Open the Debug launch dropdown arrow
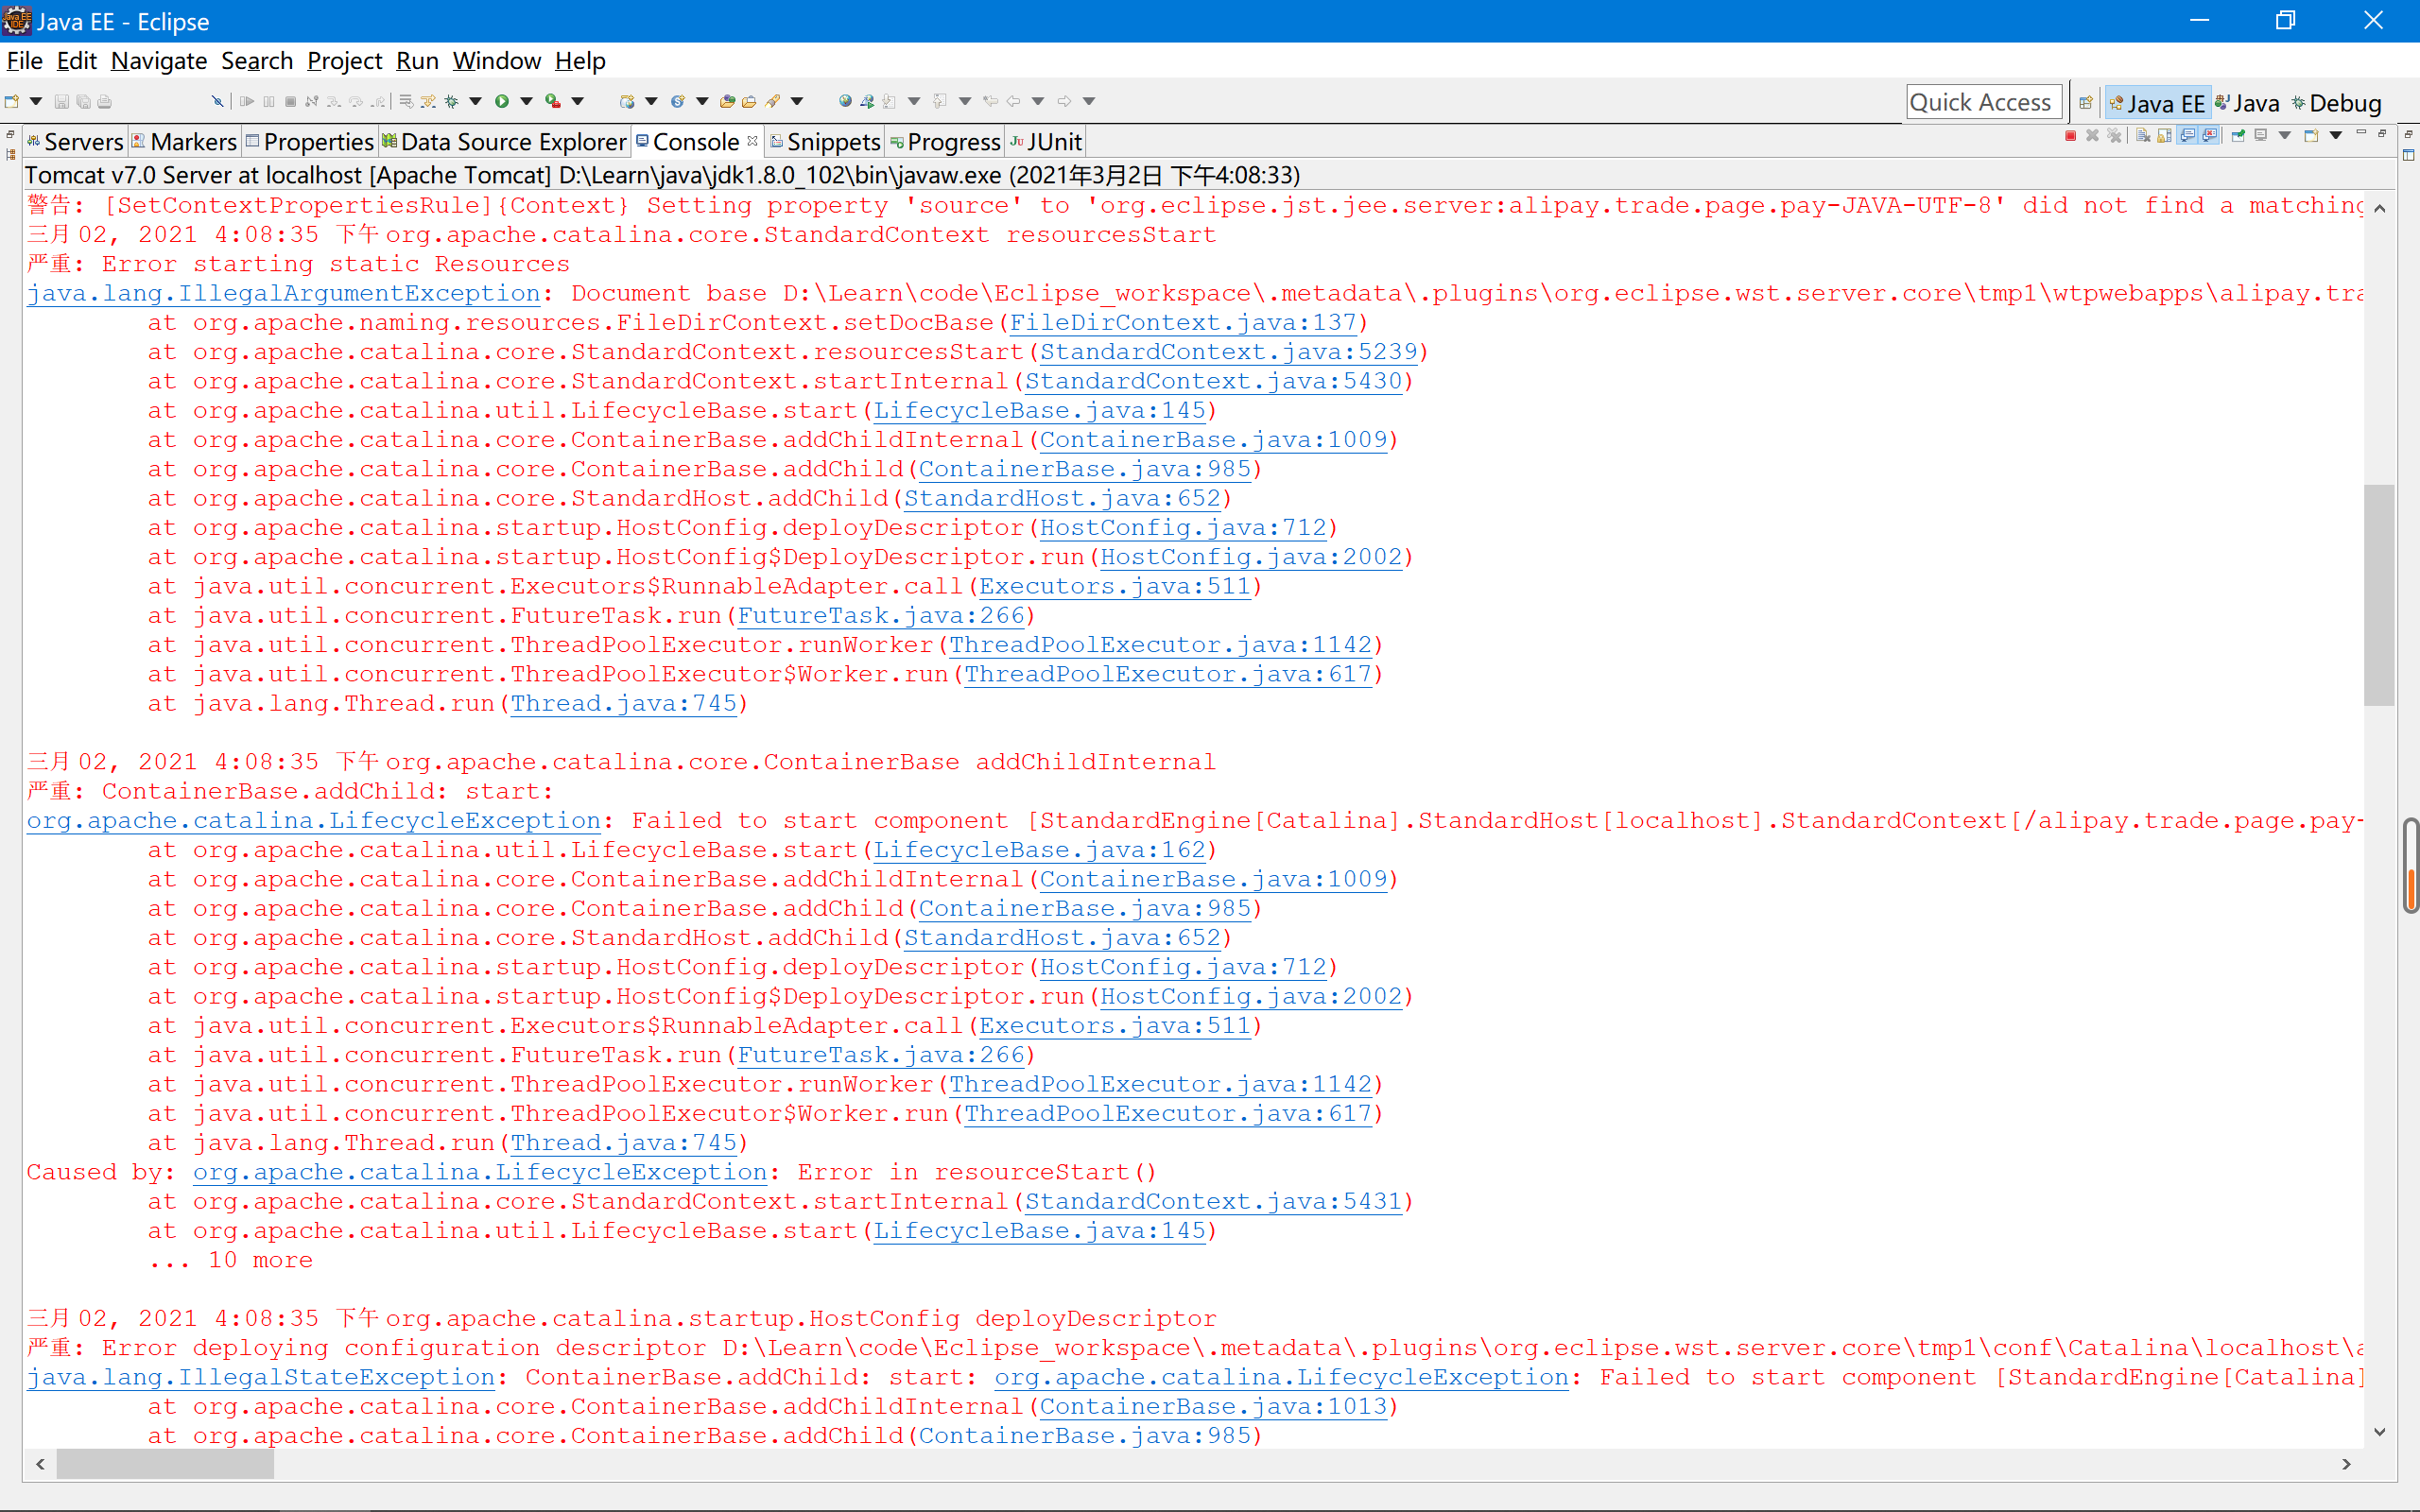 [x=475, y=101]
